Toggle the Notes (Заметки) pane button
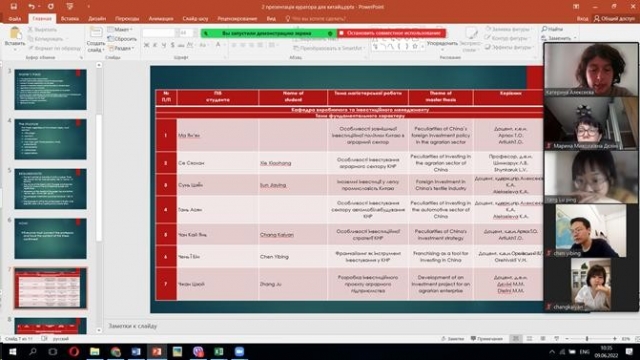Image resolution: width=640 pixels, height=360 pixels. coord(453,339)
